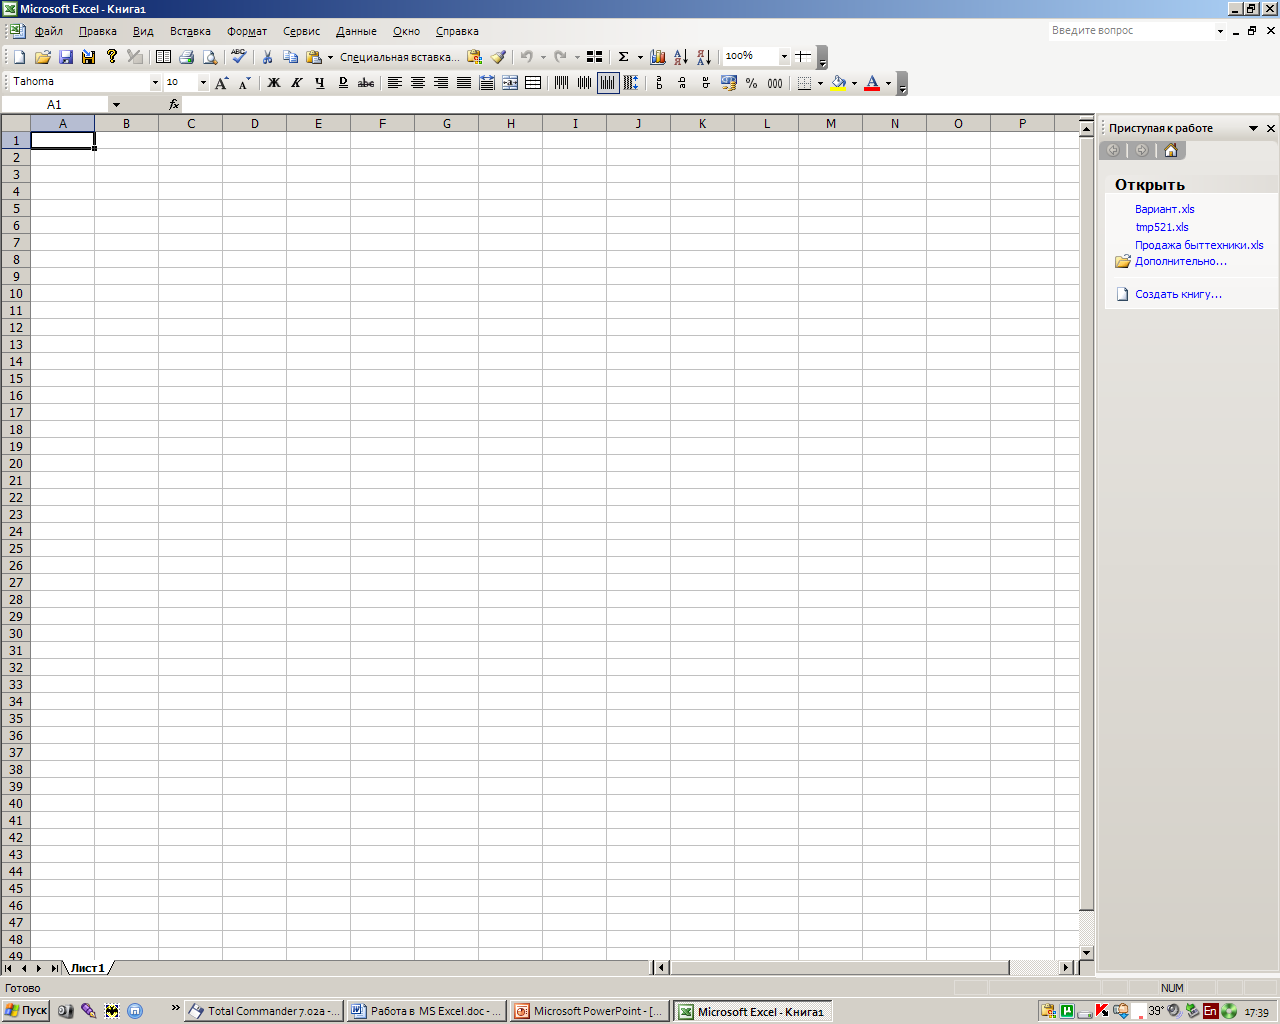Open the tmp521.xls link
The width and height of the screenshot is (1280, 1024).
[1162, 227]
